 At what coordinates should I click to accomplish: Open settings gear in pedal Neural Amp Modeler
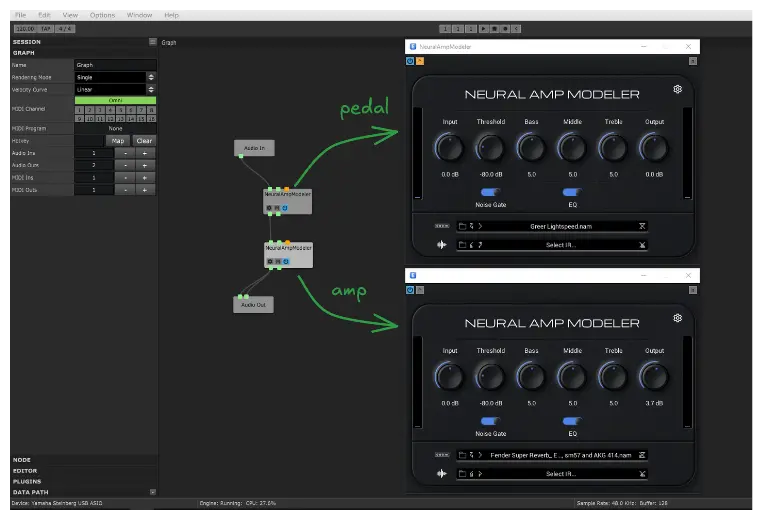(678, 89)
